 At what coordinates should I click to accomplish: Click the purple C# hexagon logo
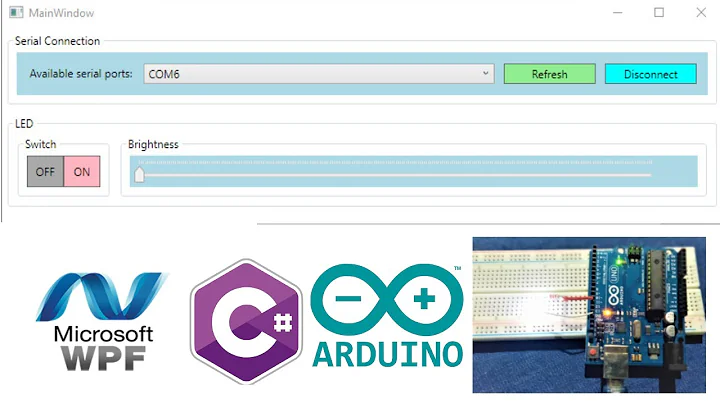246,321
